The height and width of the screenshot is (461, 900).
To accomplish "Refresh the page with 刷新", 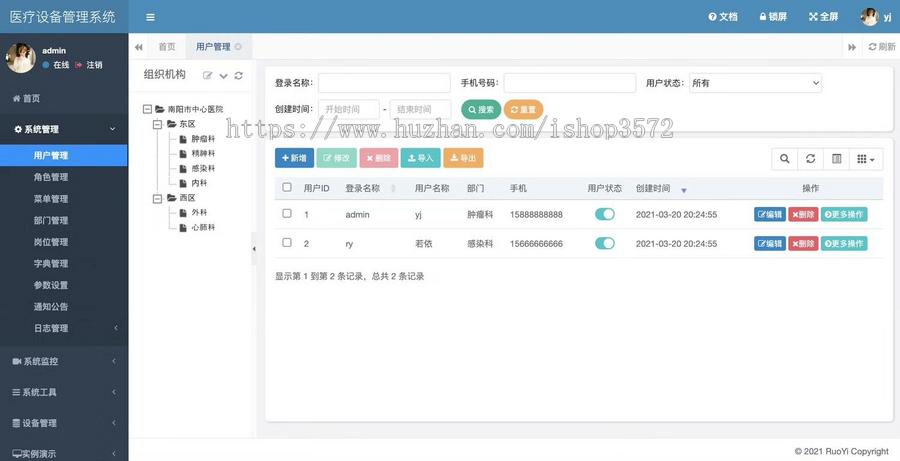I will coord(882,47).
